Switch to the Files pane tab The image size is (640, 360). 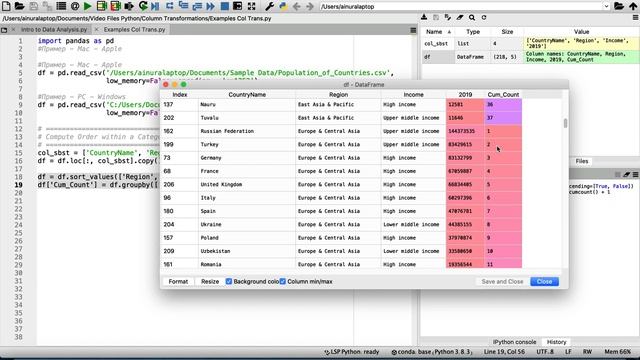tap(582, 161)
